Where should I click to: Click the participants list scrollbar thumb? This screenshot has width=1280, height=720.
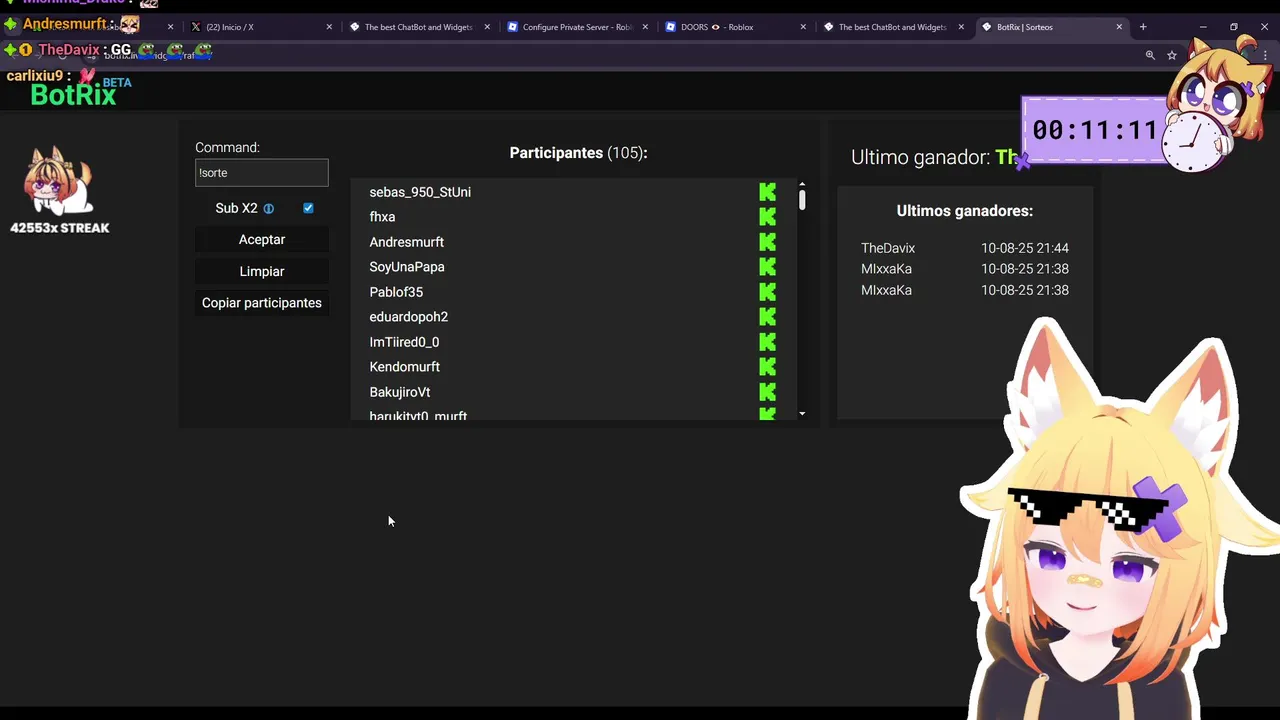[x=802, y=200]
